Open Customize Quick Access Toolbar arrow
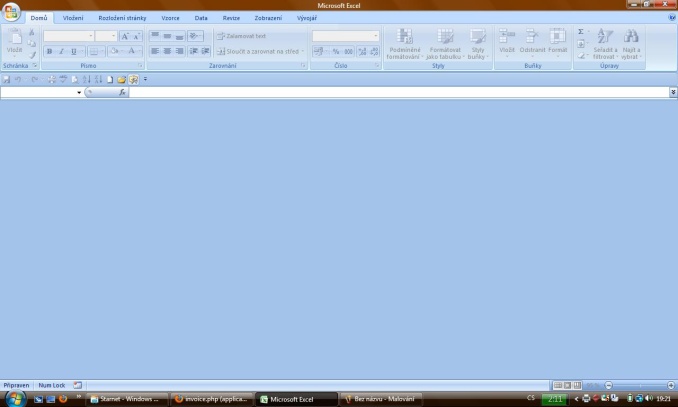Viewport: 678px width, 407px height. [145, 80]
